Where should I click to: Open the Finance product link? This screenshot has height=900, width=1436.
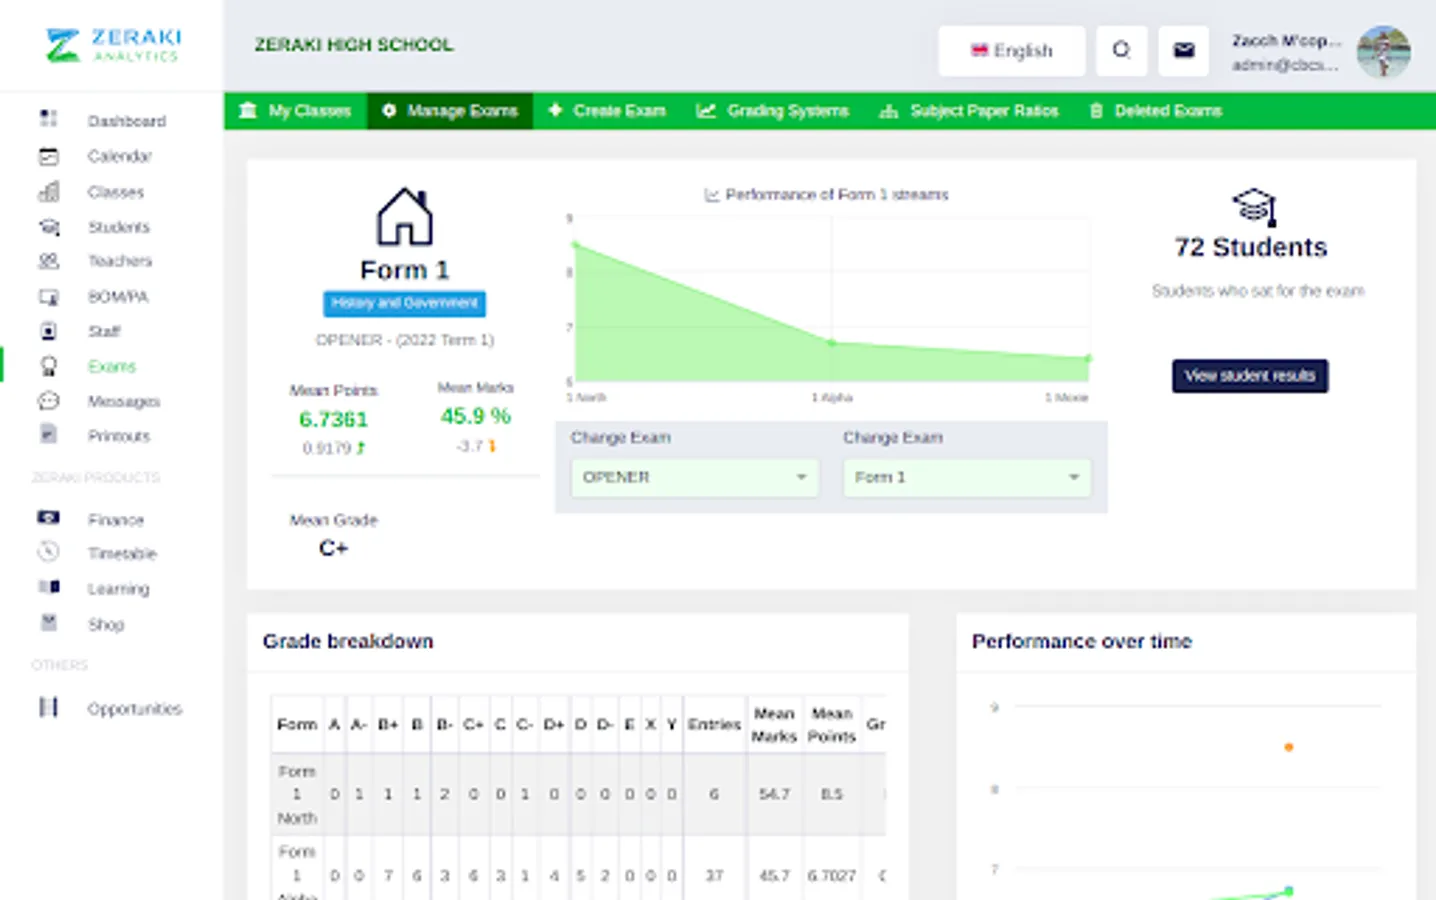(116, 520)
